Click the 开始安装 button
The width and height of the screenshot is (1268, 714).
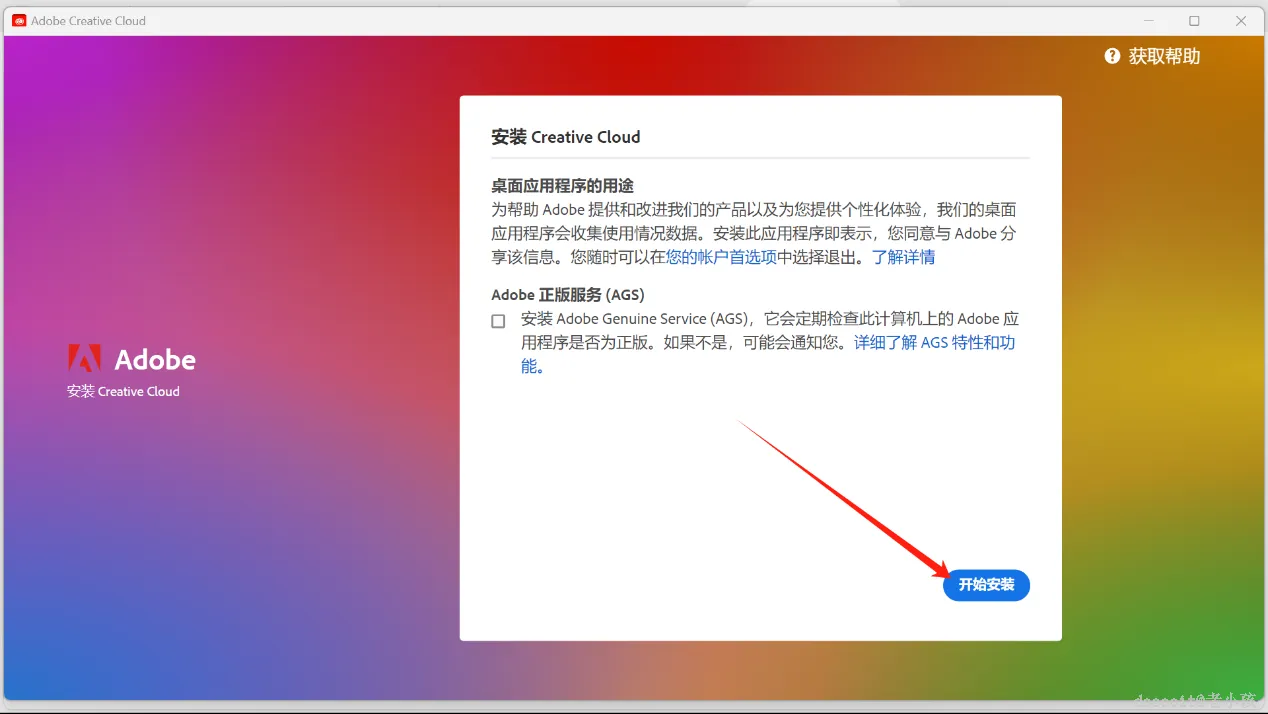tap(986, 585)
